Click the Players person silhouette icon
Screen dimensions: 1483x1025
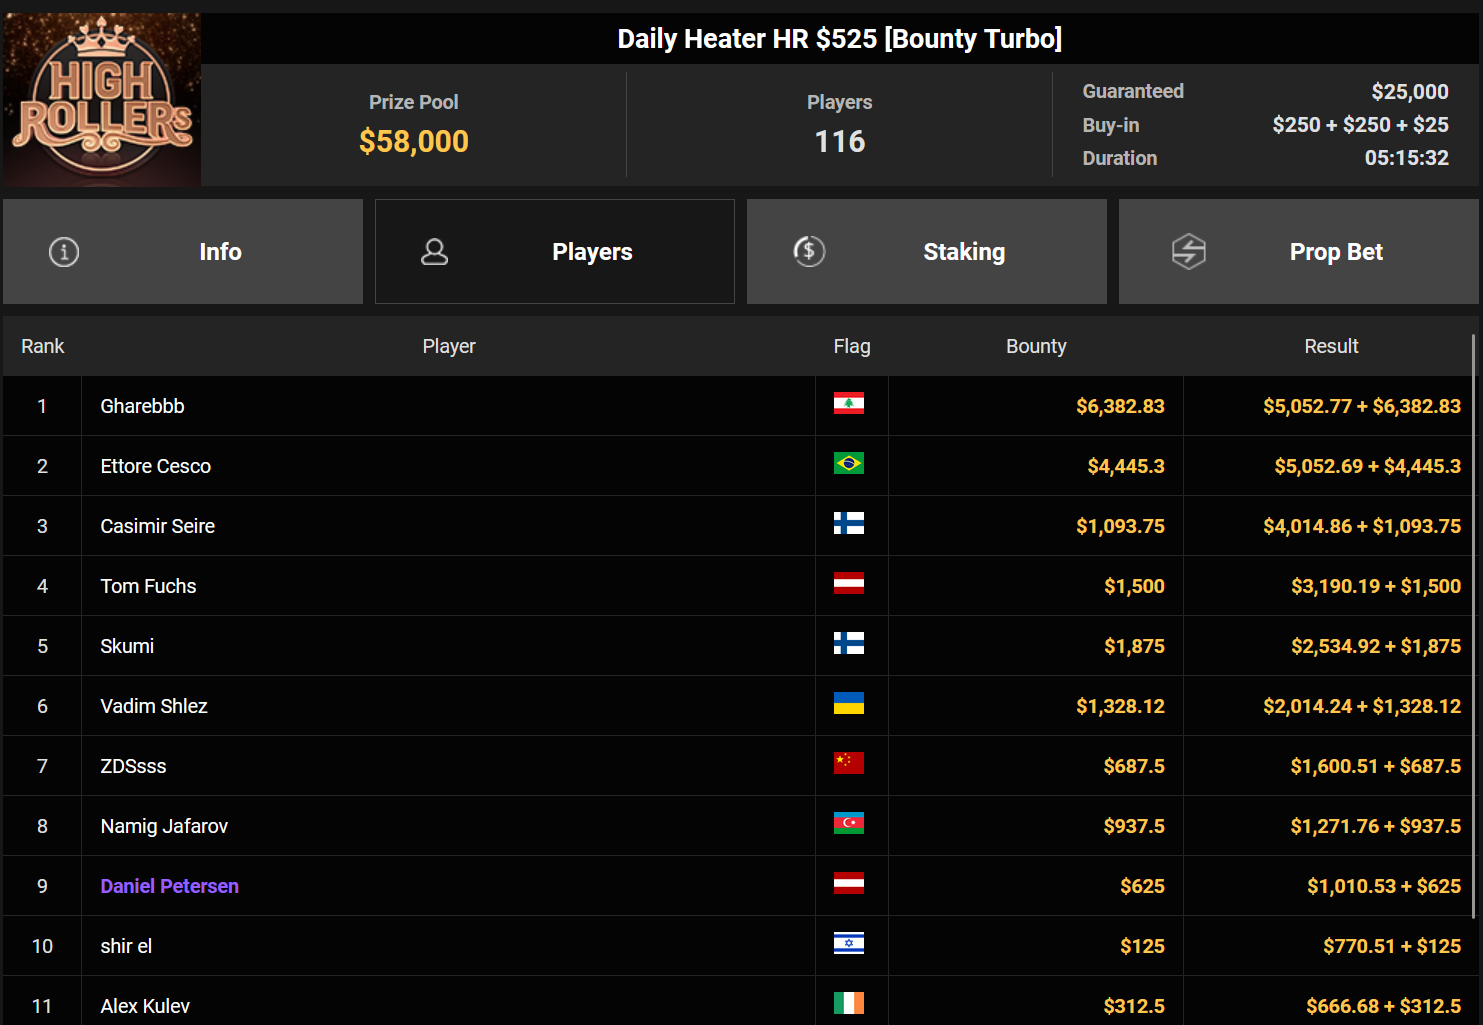tap(434, 252)
